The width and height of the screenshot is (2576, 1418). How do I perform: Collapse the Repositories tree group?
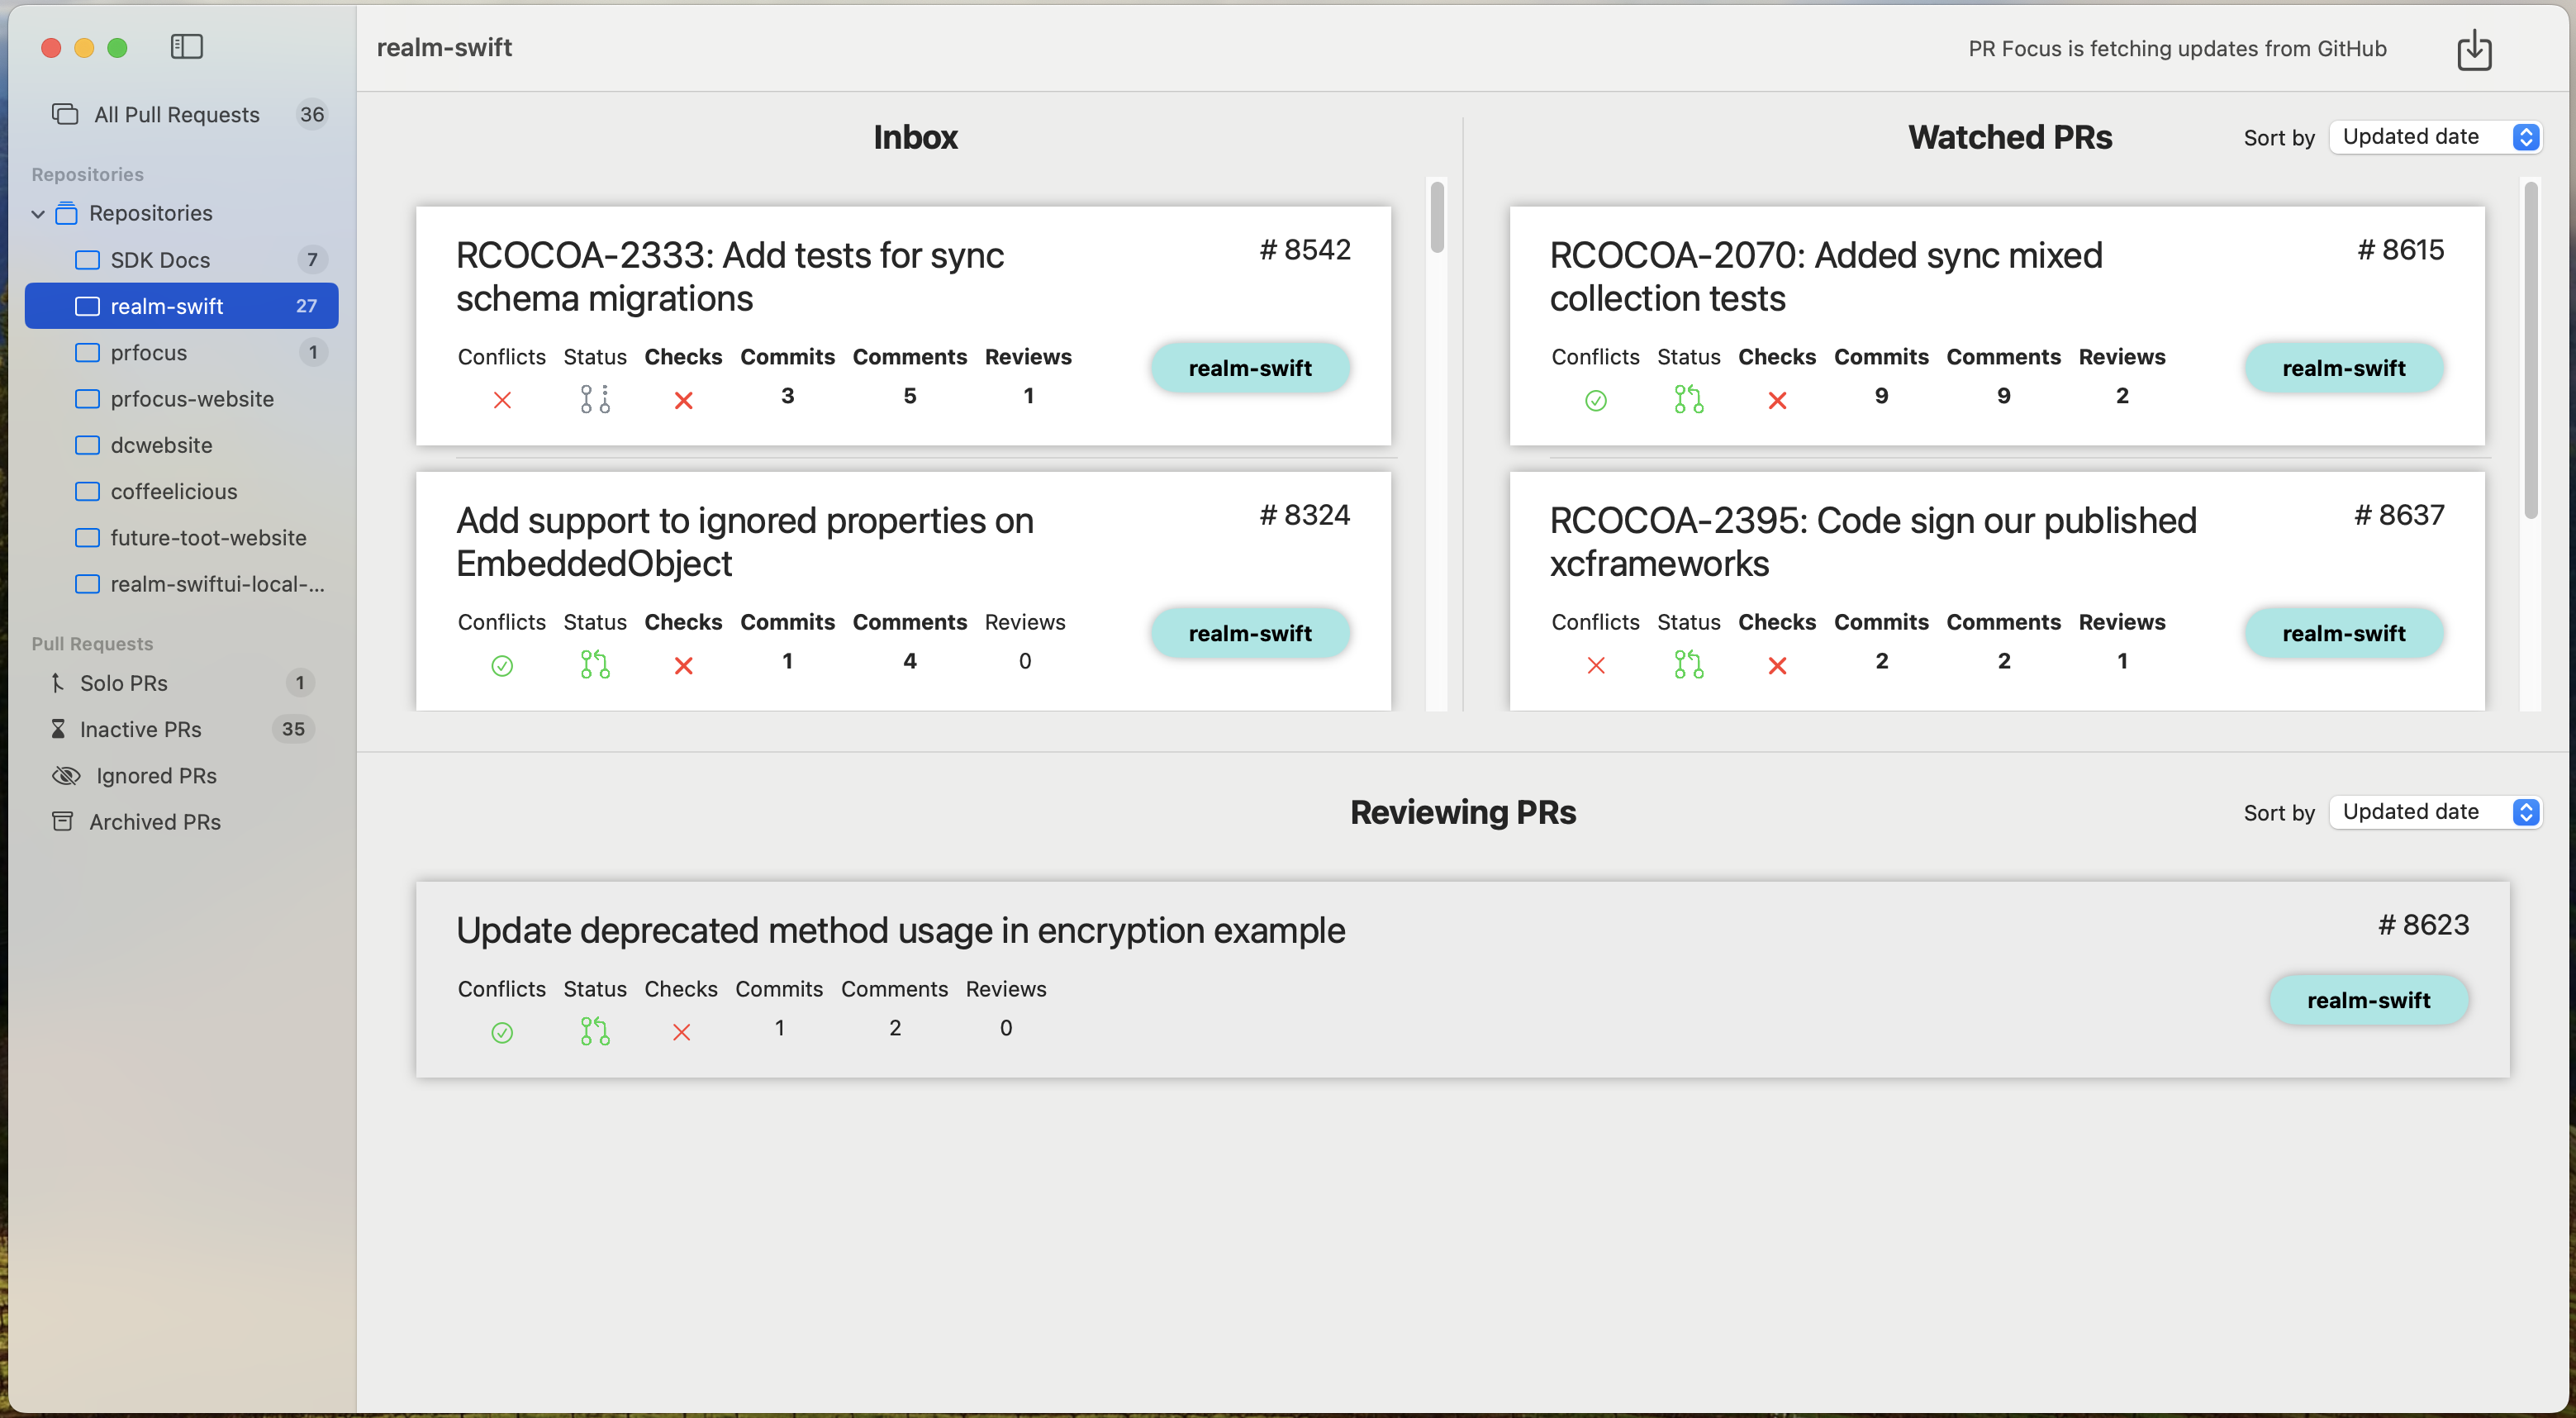38,213
